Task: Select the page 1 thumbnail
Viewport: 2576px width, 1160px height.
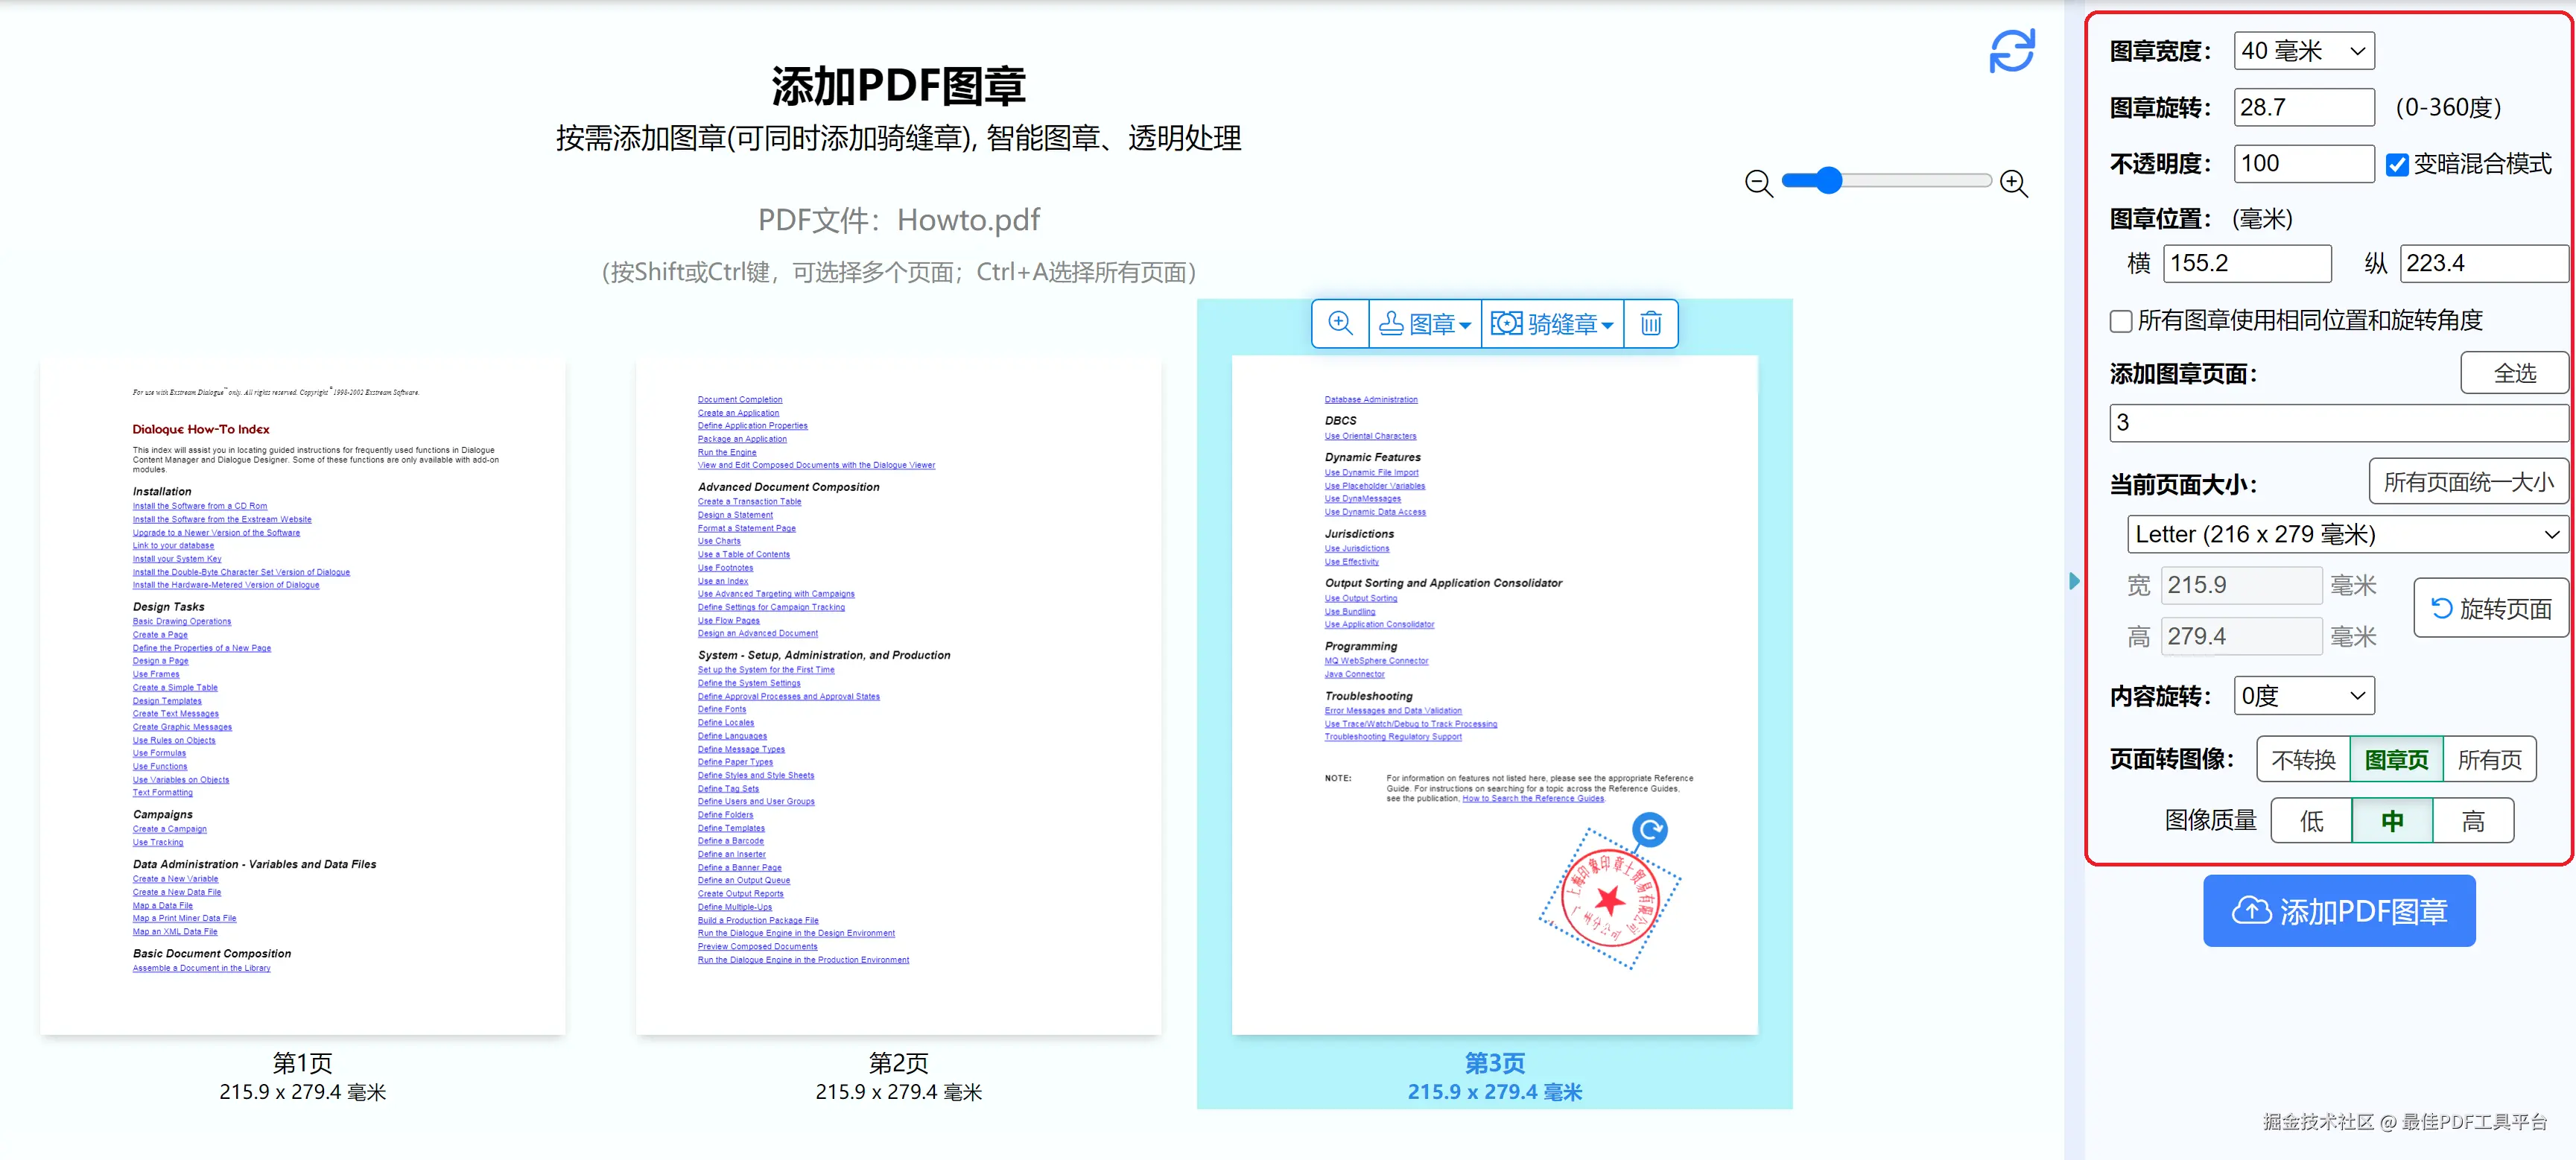Action: pyautogui.click(x=302, y=695)
